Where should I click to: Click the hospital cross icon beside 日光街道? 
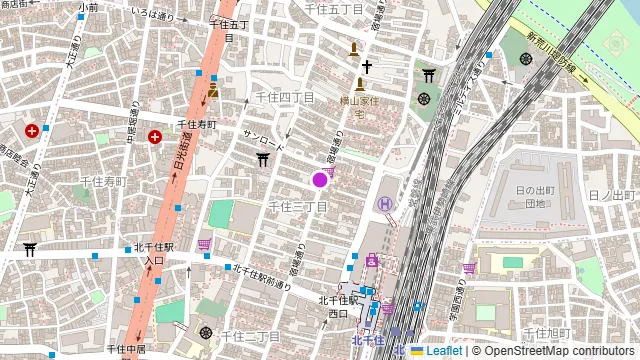tap(155, 137)
